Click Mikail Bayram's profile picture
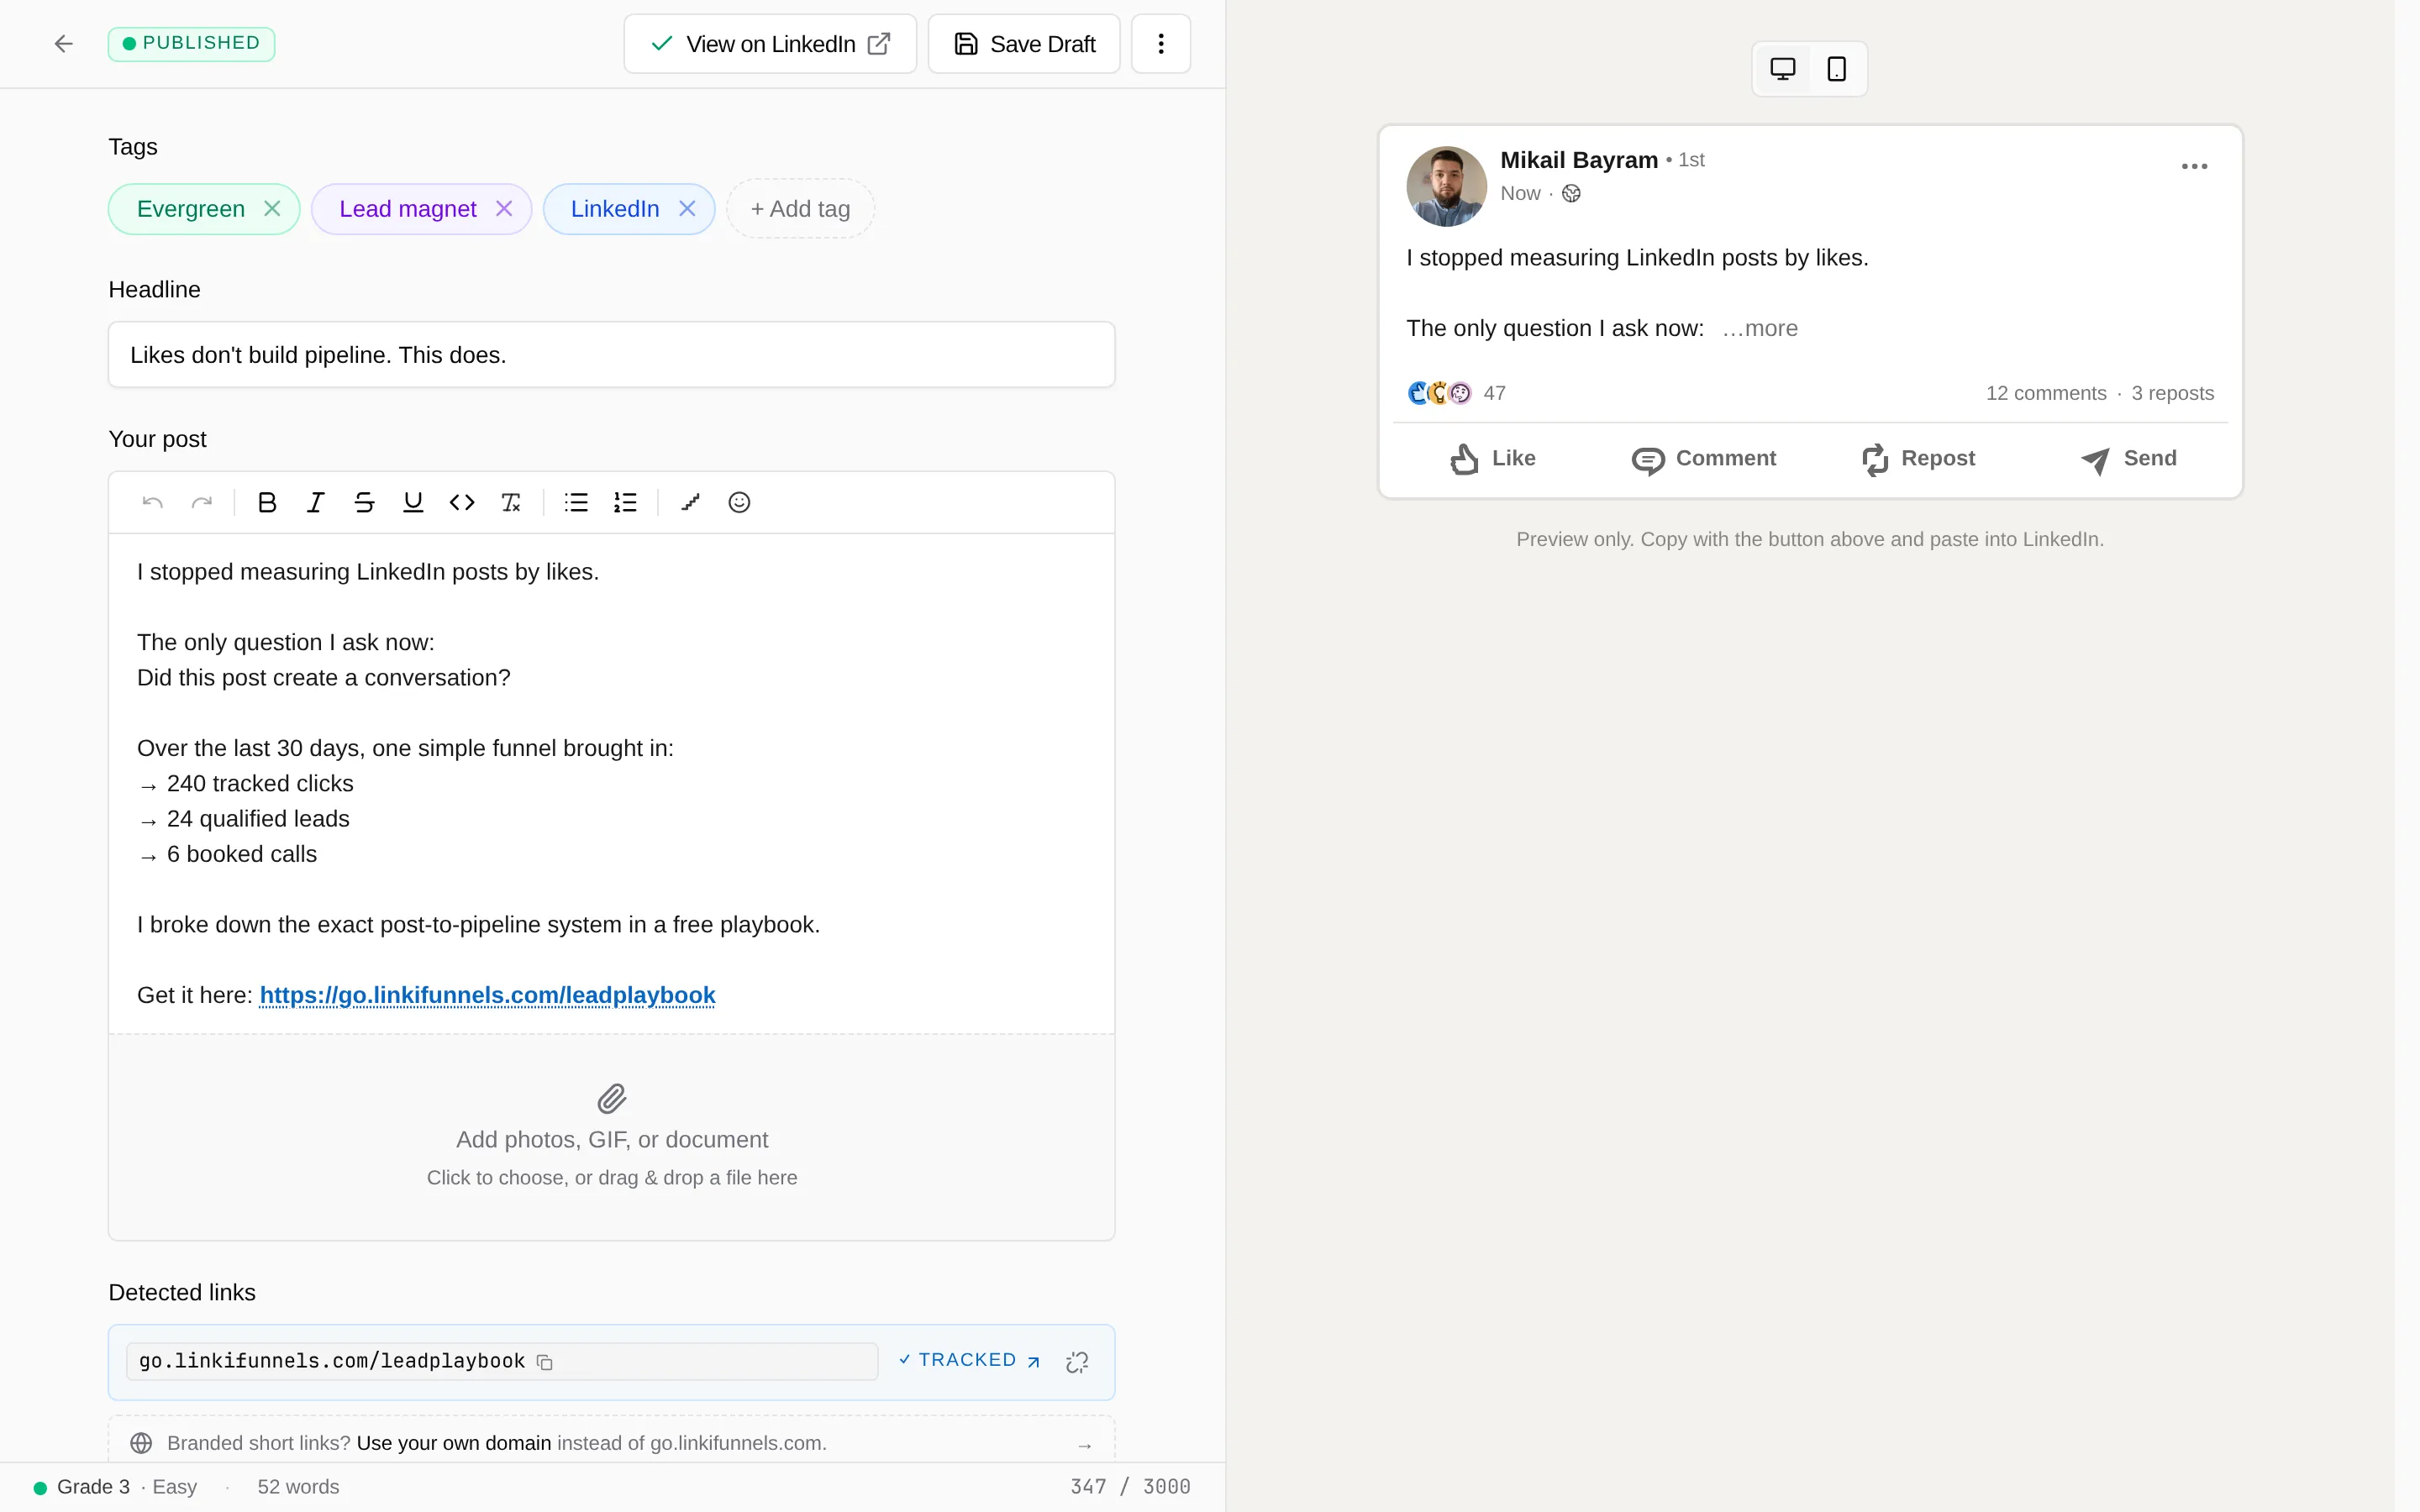The image size is (2420, 1512). 1446,186
